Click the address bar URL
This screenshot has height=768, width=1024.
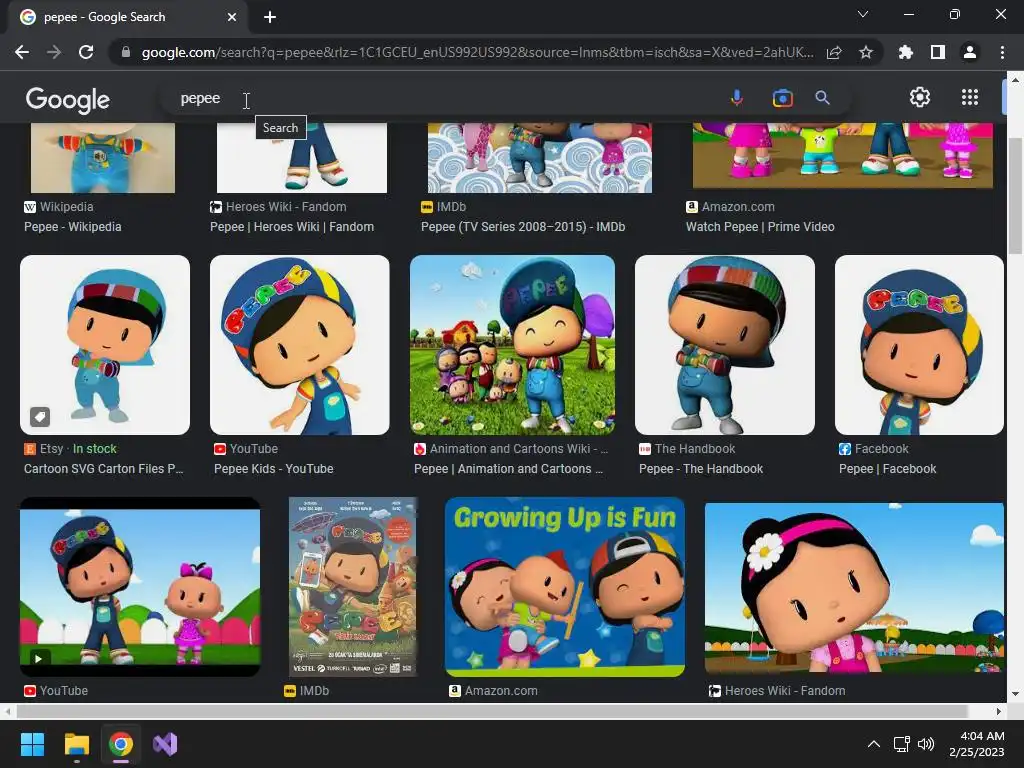[x=477, y=52]
